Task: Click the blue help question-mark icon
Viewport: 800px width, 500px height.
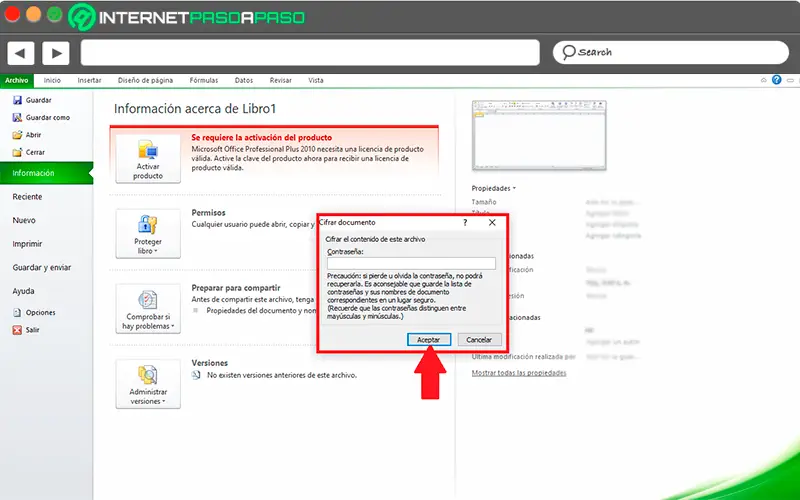Action: tap(777, 80)
